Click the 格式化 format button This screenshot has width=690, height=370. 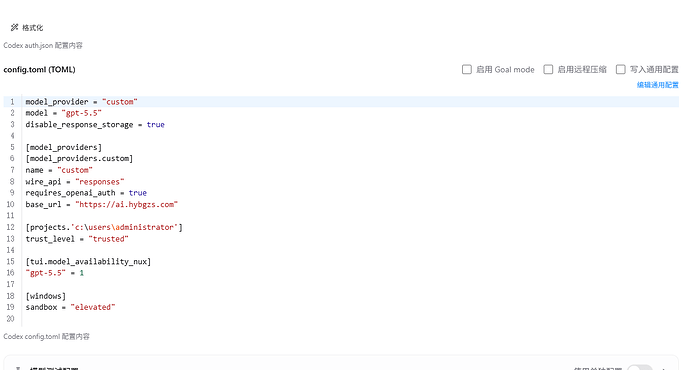click(27, 28)
